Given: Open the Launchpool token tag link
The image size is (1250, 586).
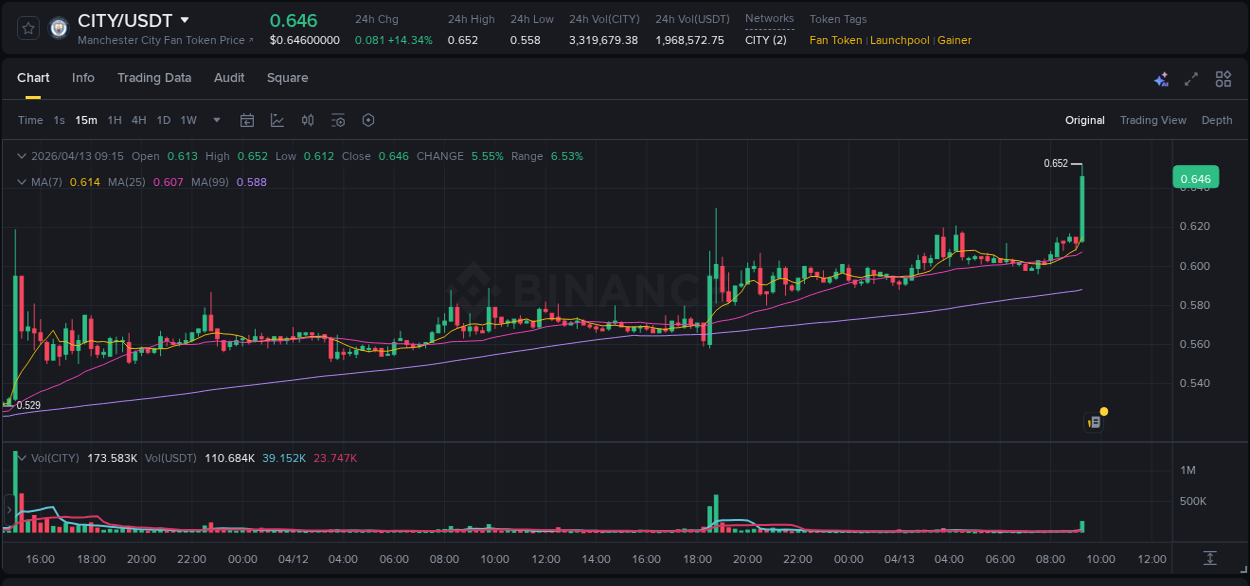Looking at the screenshot, I should 899,40.
